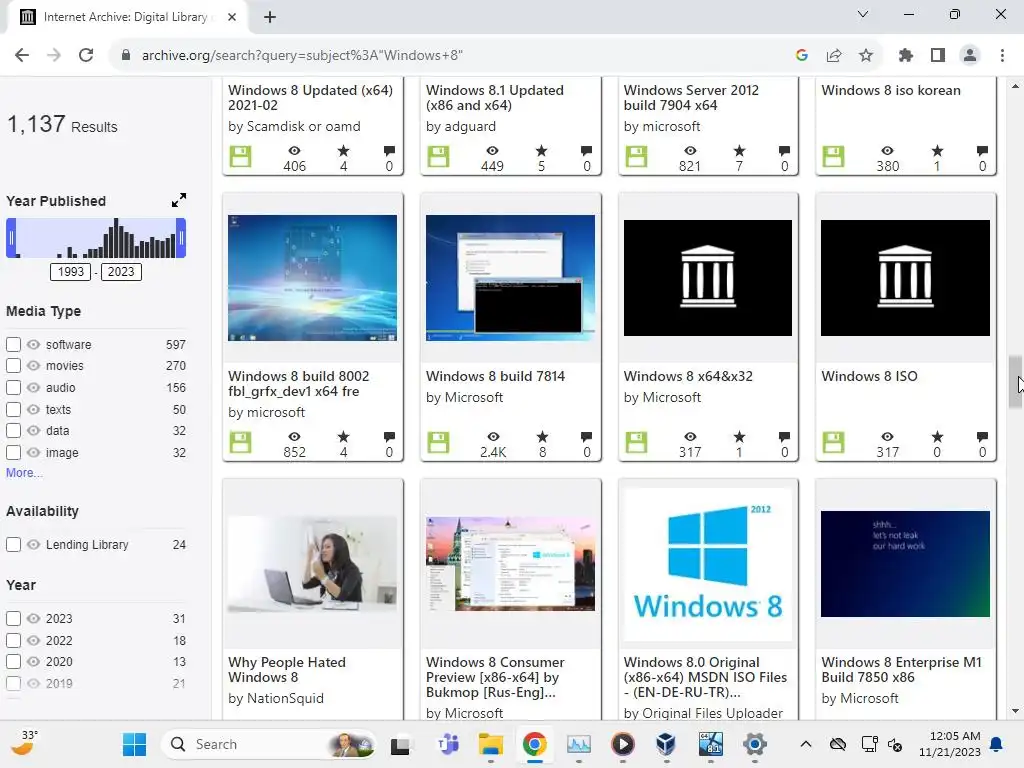Open Settings gear in the taskbar

tap(754, 744)
